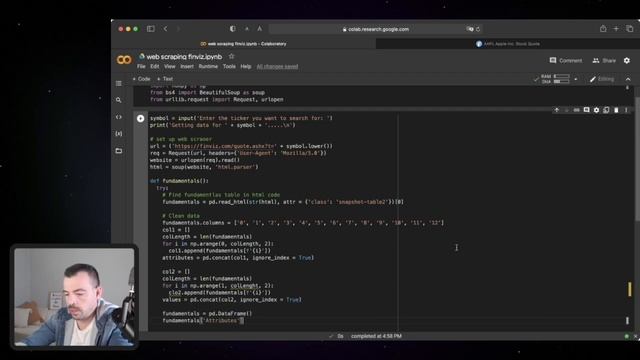This screenshot has width=640, height=360.
Task: Open find and replace sidebar panel
Action: [119, 100]
